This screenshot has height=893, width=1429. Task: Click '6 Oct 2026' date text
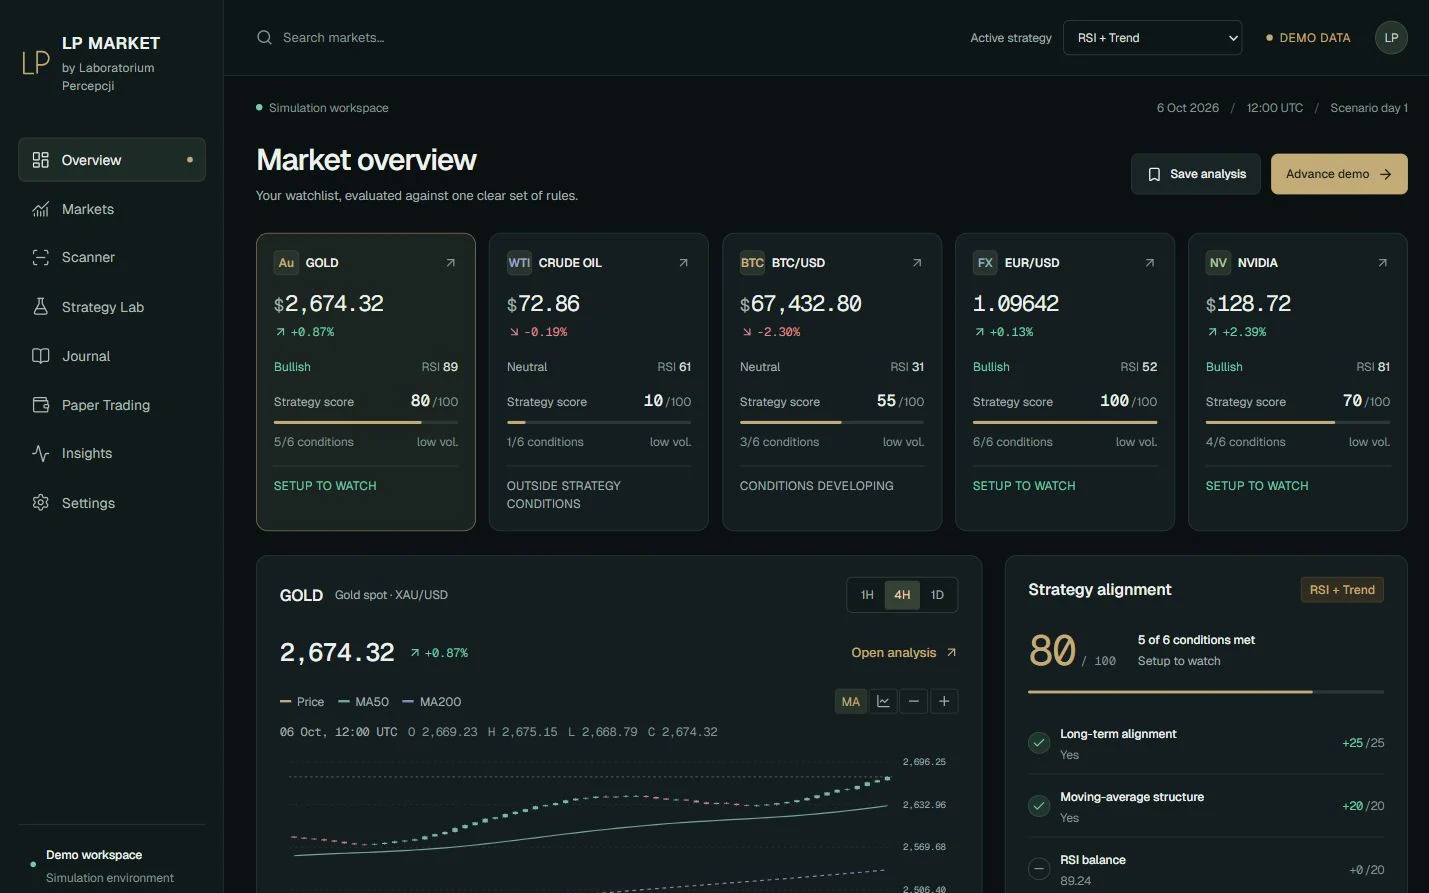(1188, 108)
